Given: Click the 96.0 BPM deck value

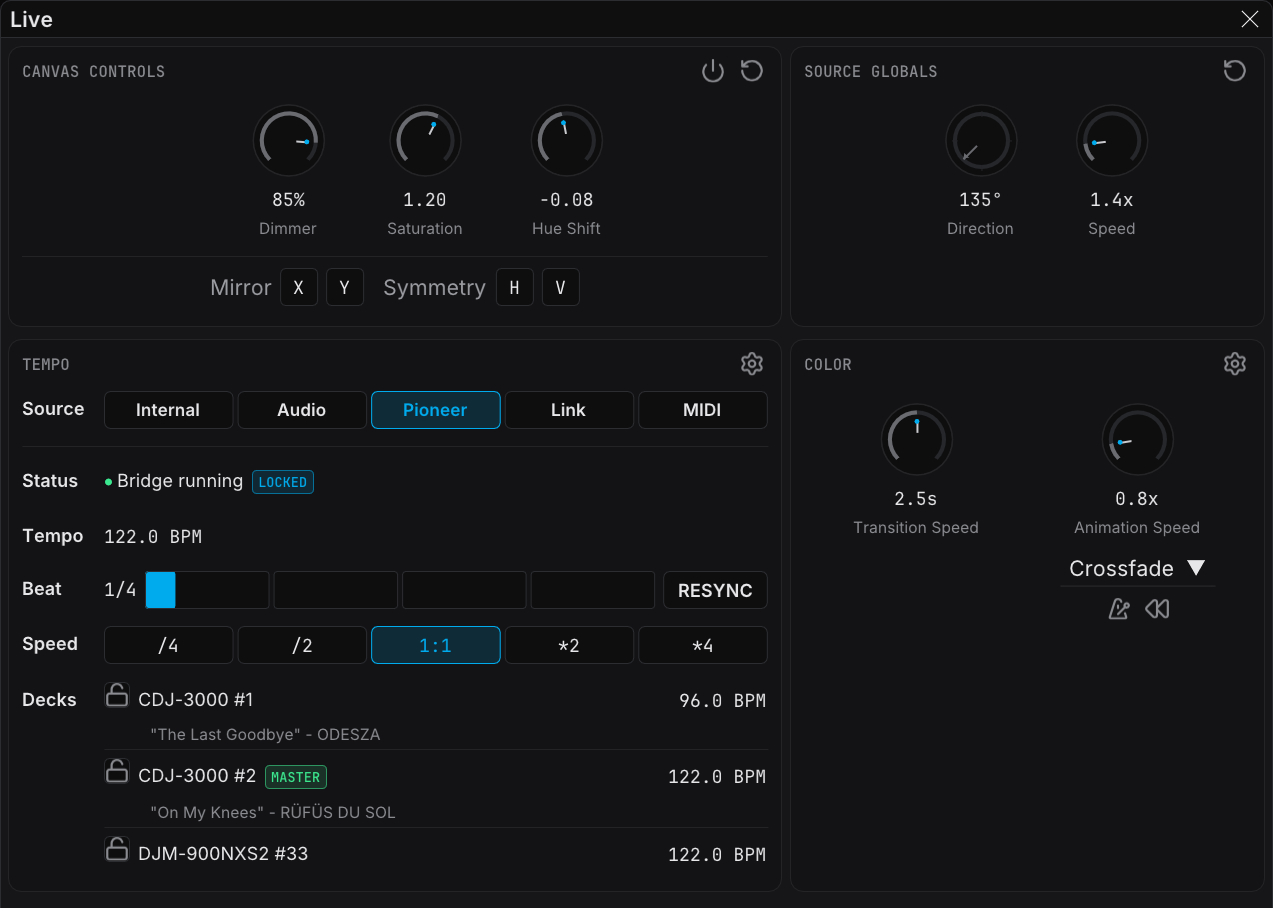Looking at the screenshot, I should point(723,701).
